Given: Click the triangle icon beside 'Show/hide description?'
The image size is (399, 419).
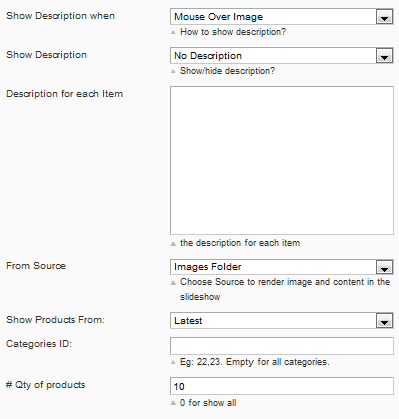Looking at the screenshot, I should 173,71.
